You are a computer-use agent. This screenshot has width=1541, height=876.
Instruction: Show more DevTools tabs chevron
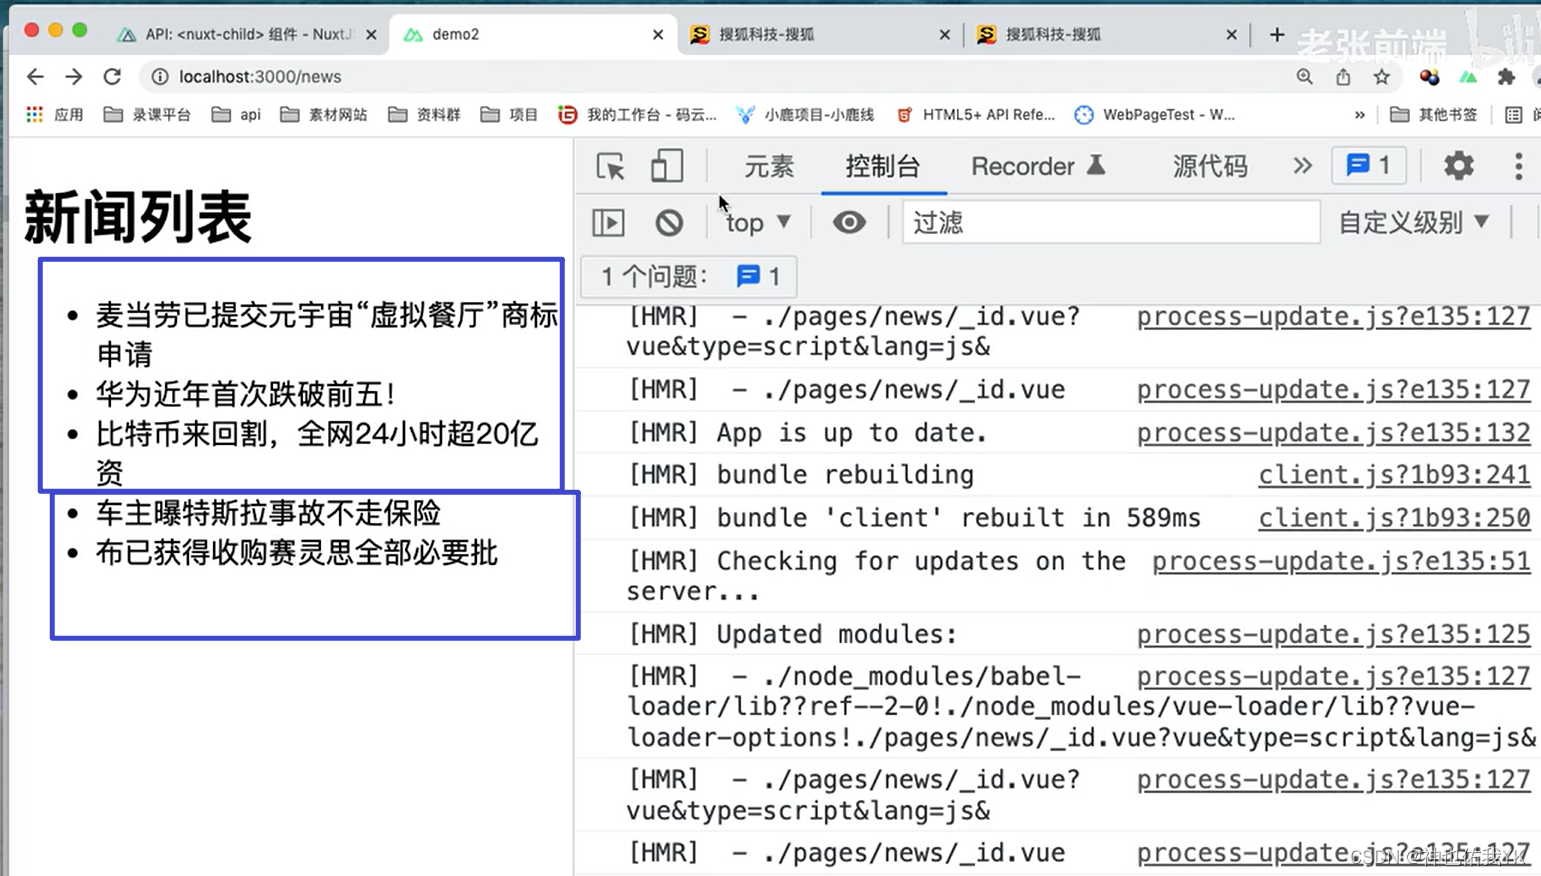(1302, 166)
